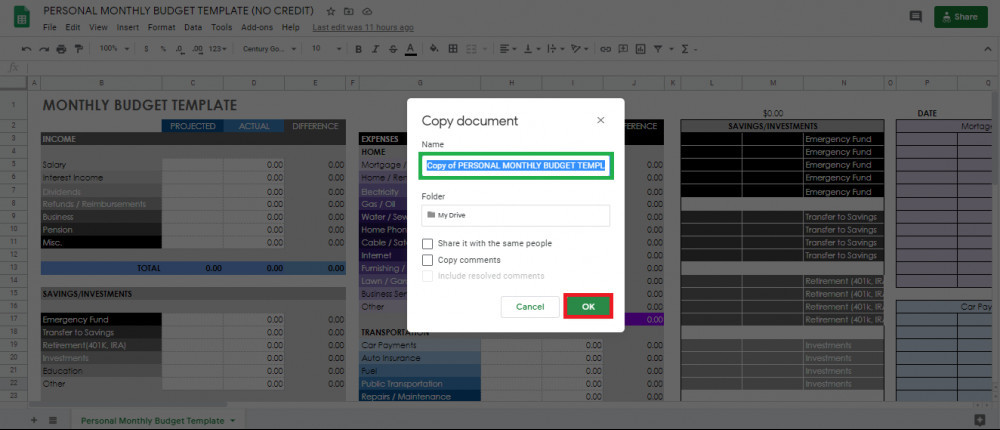This screenshot has height=430, width=1000.
Task: Format as currency with dollar icon
Action: [x=146, y=48]
